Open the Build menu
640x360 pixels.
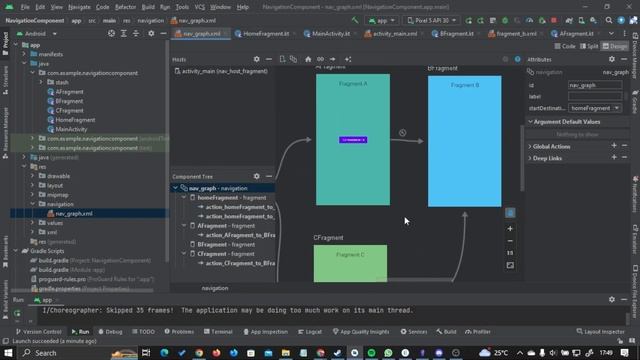tap(148, 7)
